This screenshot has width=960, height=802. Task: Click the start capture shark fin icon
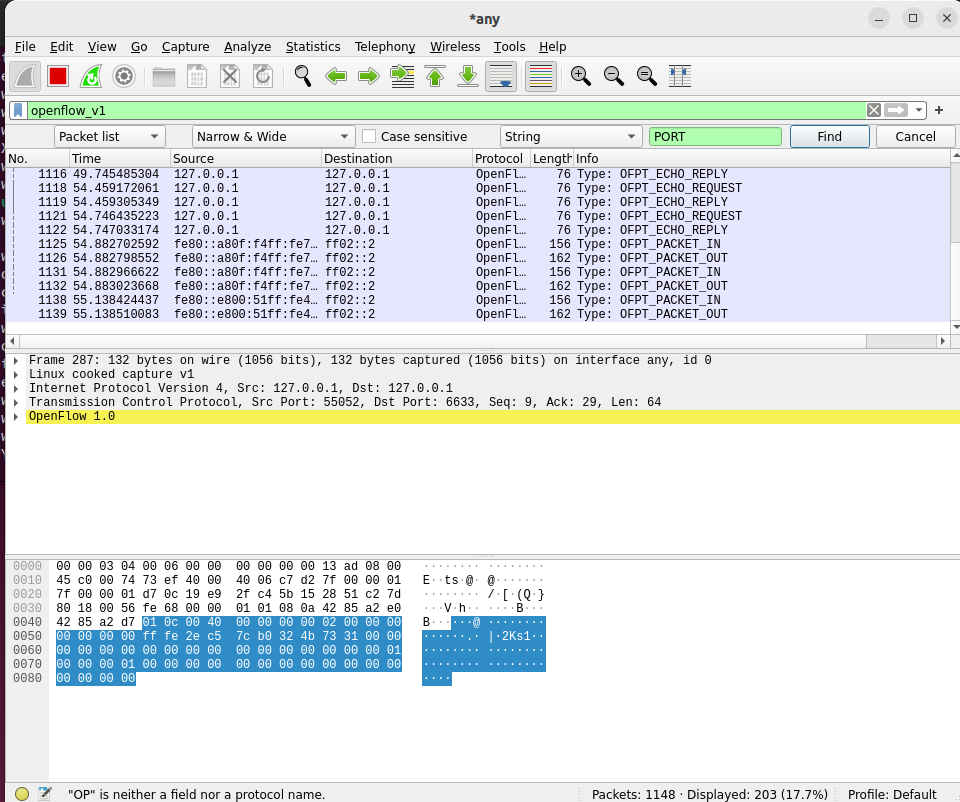click(x=25, y=77)
